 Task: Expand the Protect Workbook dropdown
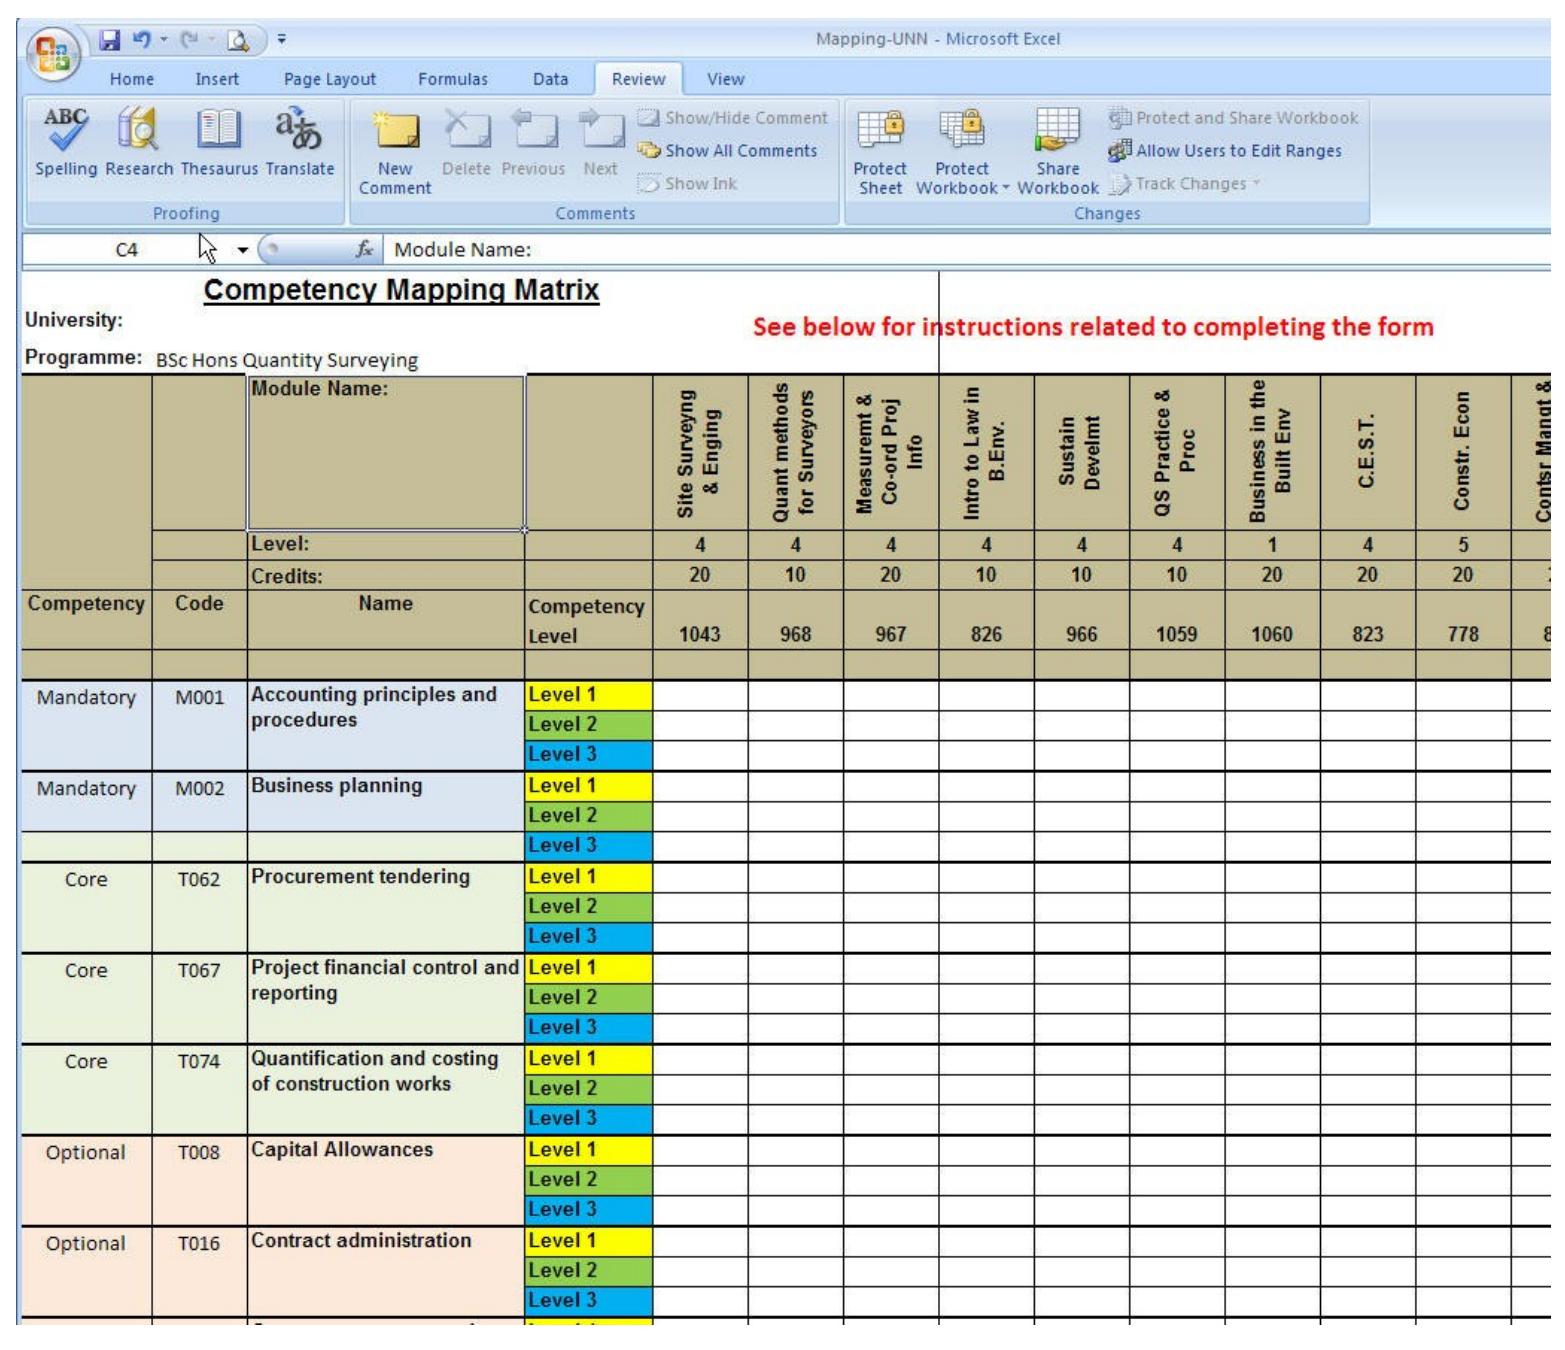(x=961, y=178)
